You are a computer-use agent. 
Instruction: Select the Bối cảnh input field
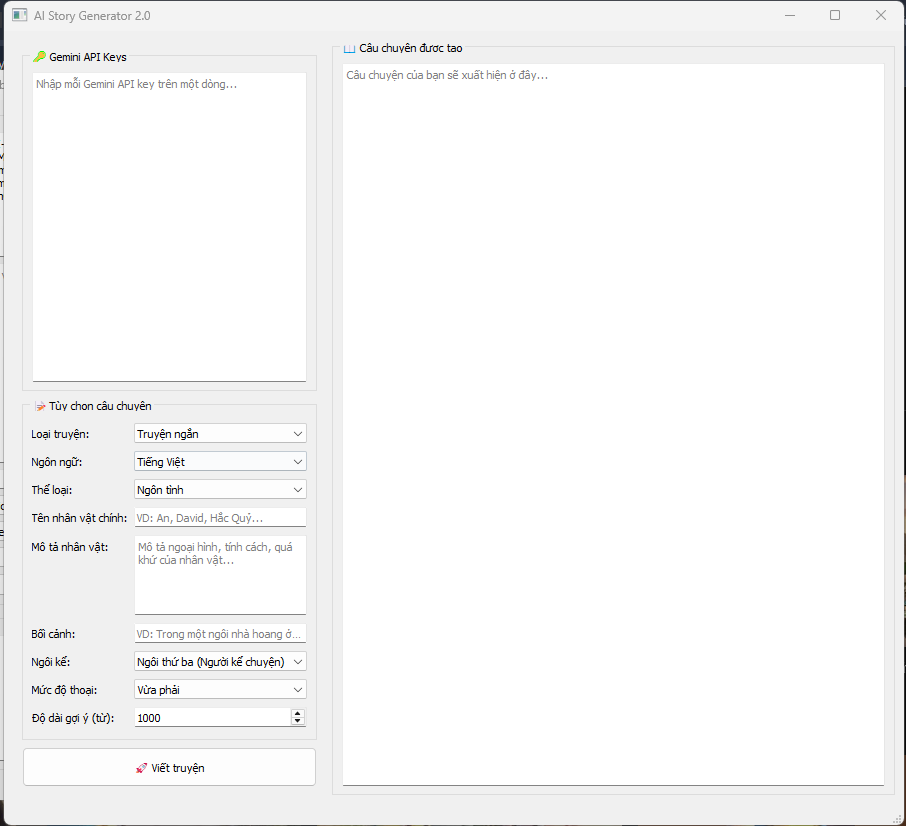(x=220, y=634)
